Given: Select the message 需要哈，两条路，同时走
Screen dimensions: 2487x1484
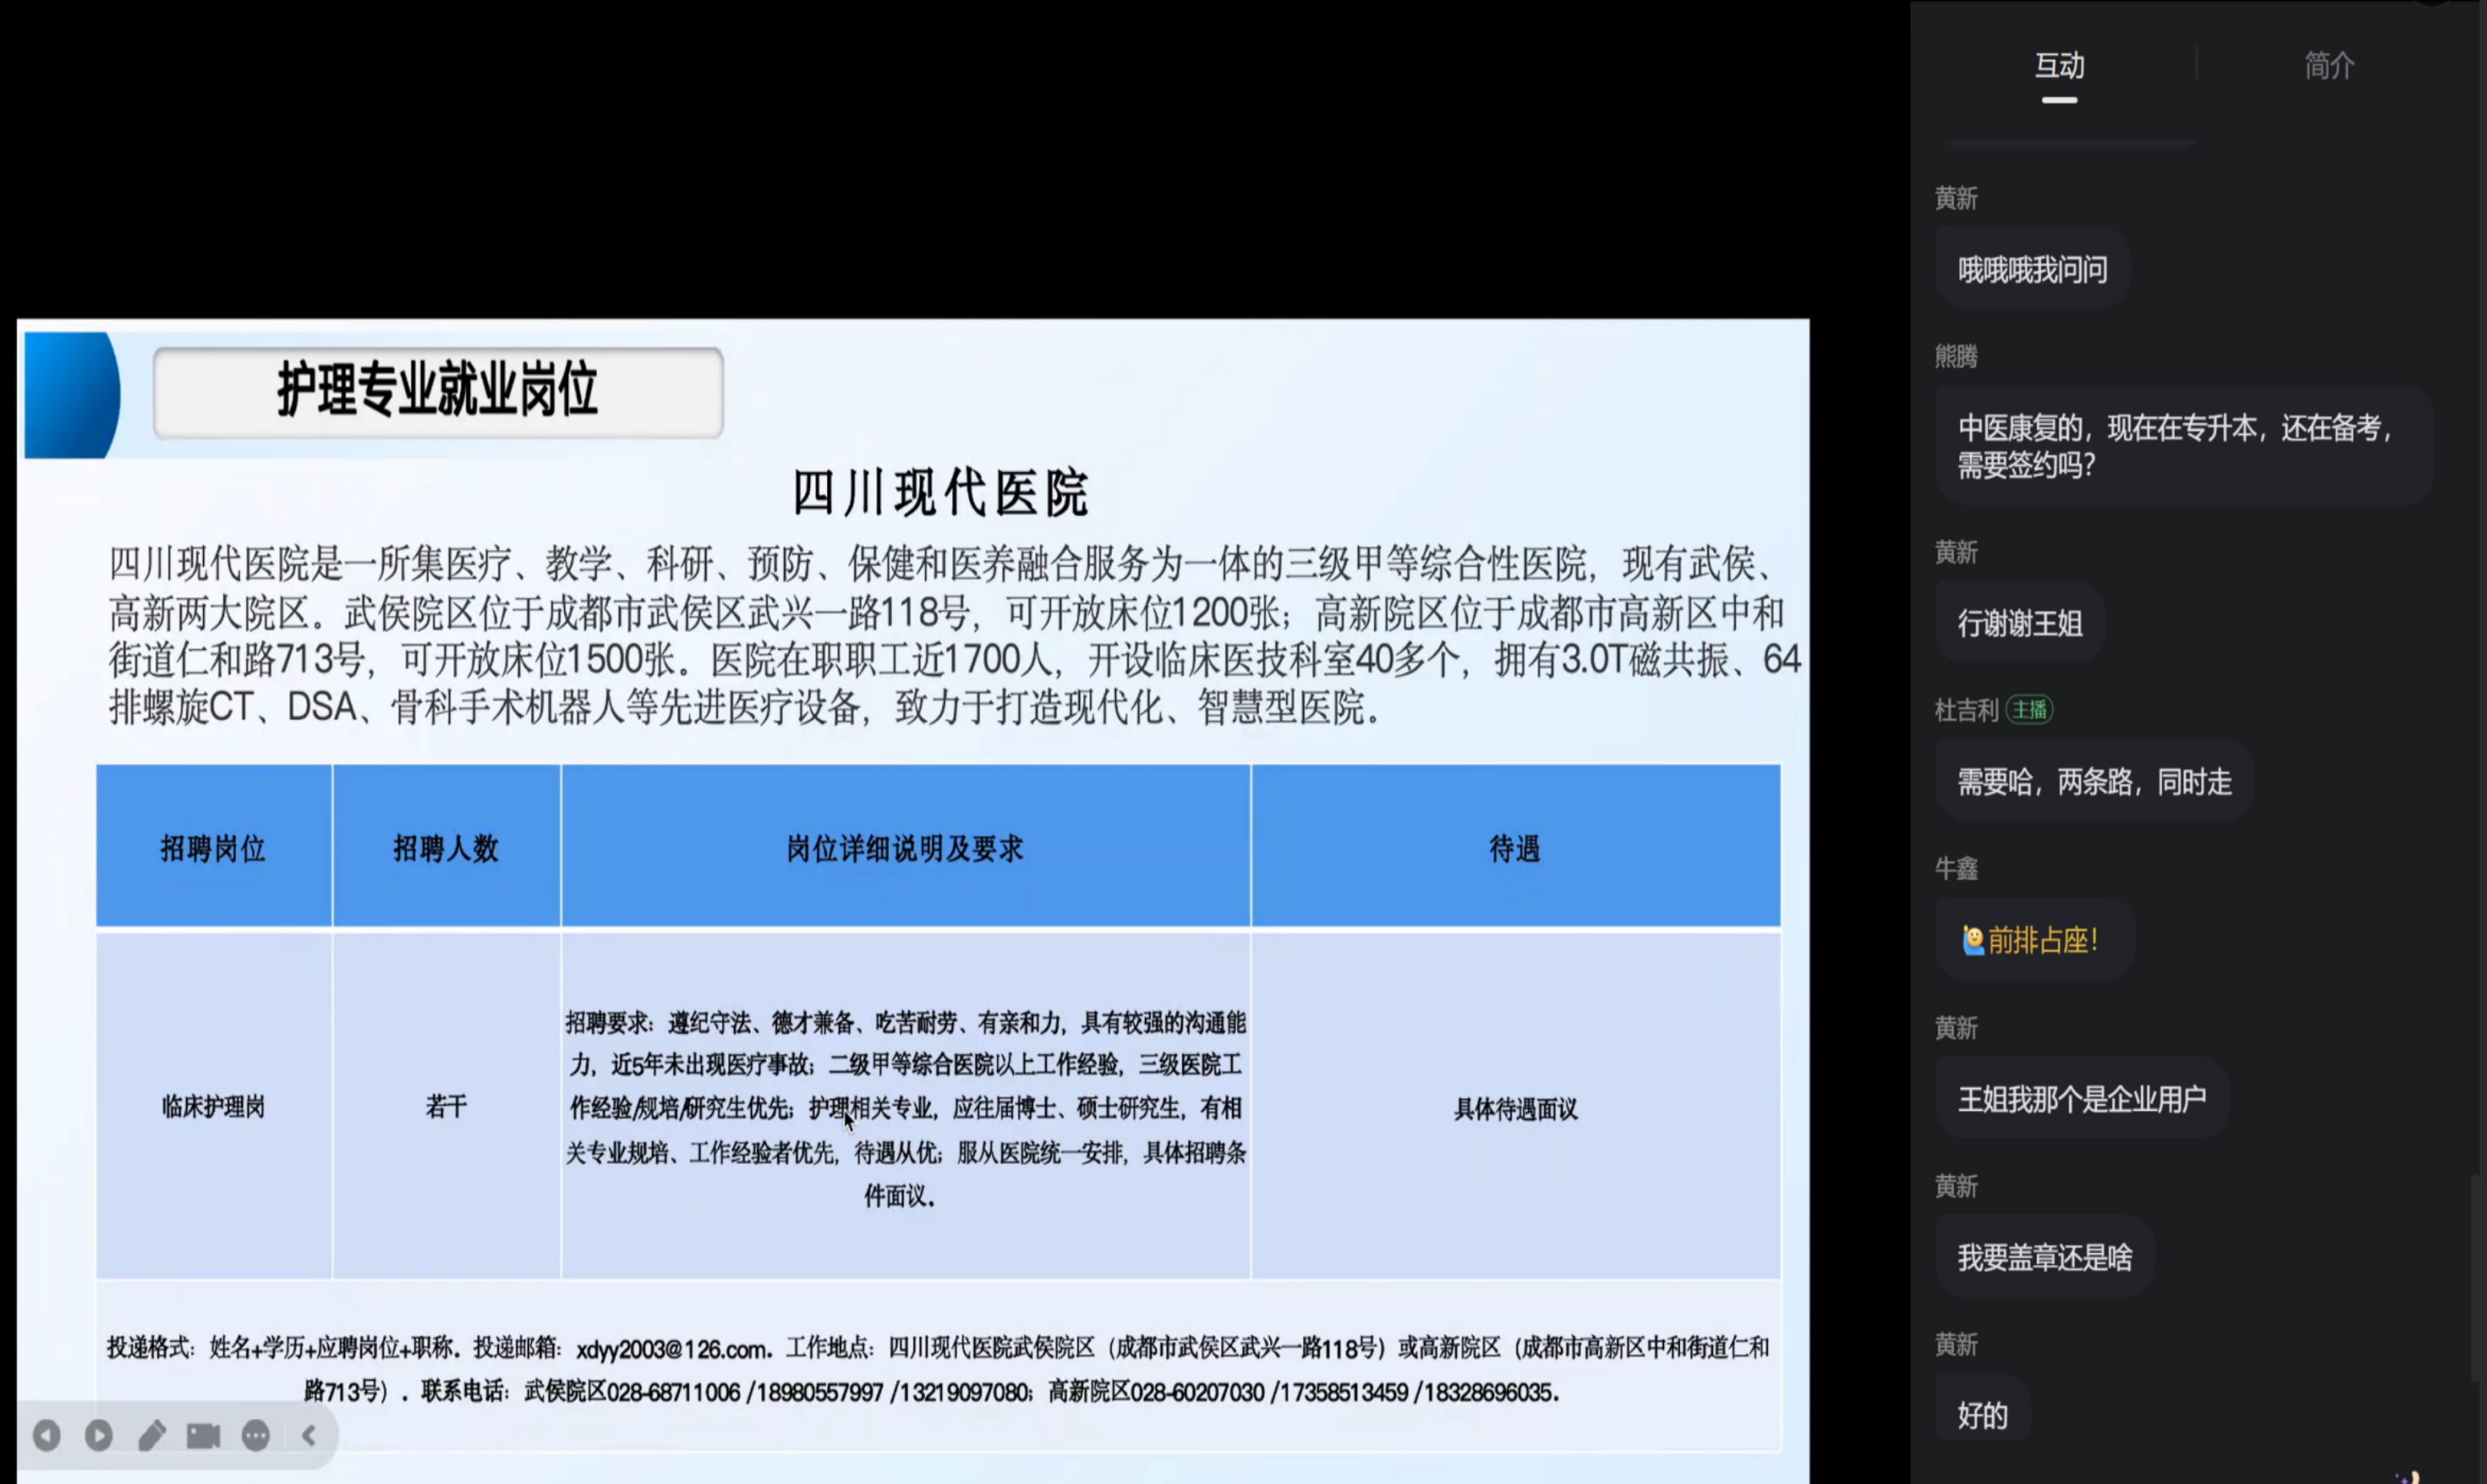Looking at the screenshot, I should point(2094,782).
